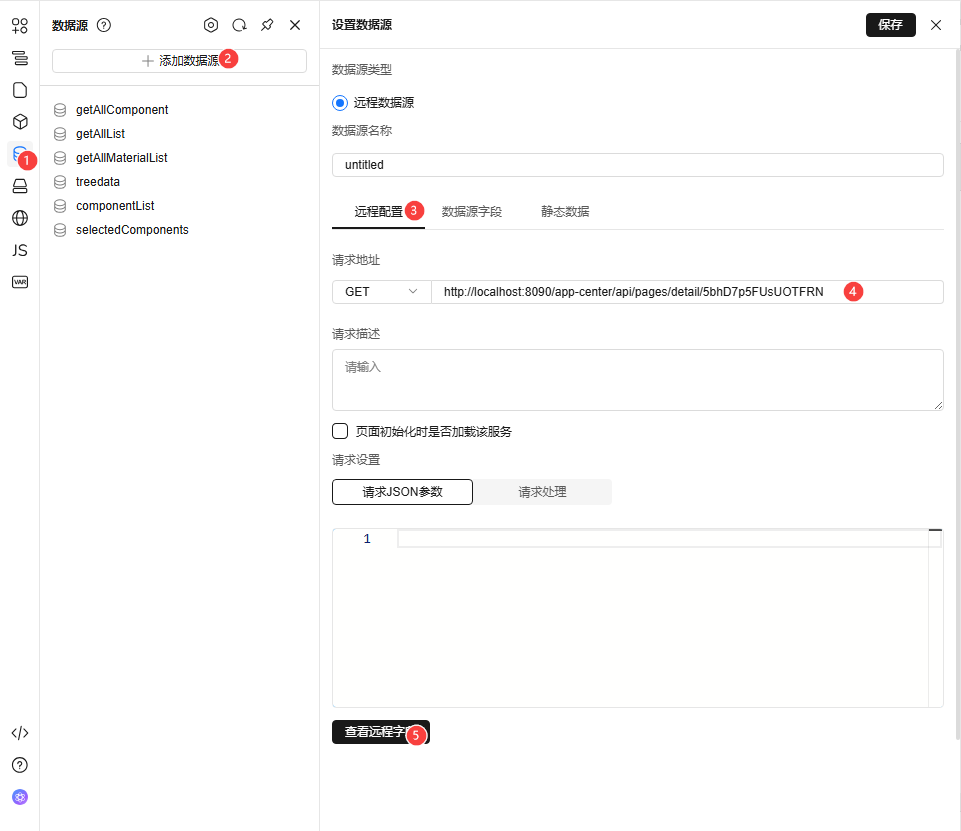Open the settings gear in the 数据源 panel
The height and width of the screenshot is (831, 961).
tap(211, 25)
